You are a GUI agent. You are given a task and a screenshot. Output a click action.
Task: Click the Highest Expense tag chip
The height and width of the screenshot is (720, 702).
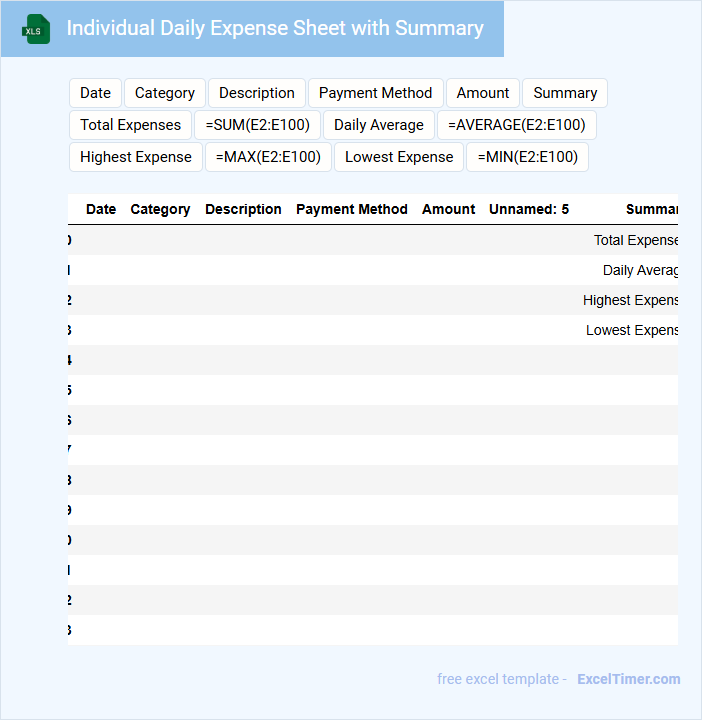coord(135,157)
